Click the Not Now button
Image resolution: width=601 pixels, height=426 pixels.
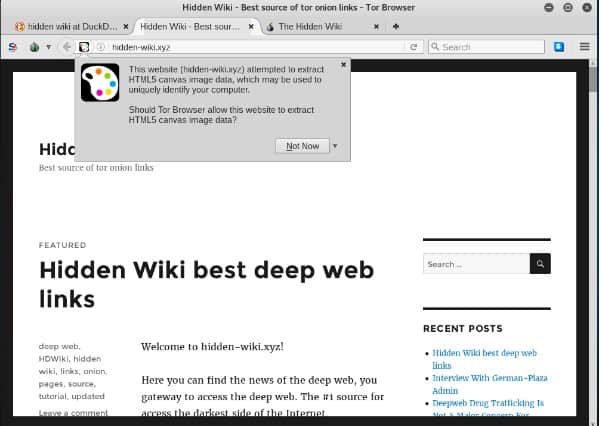[x=302, y=146]
